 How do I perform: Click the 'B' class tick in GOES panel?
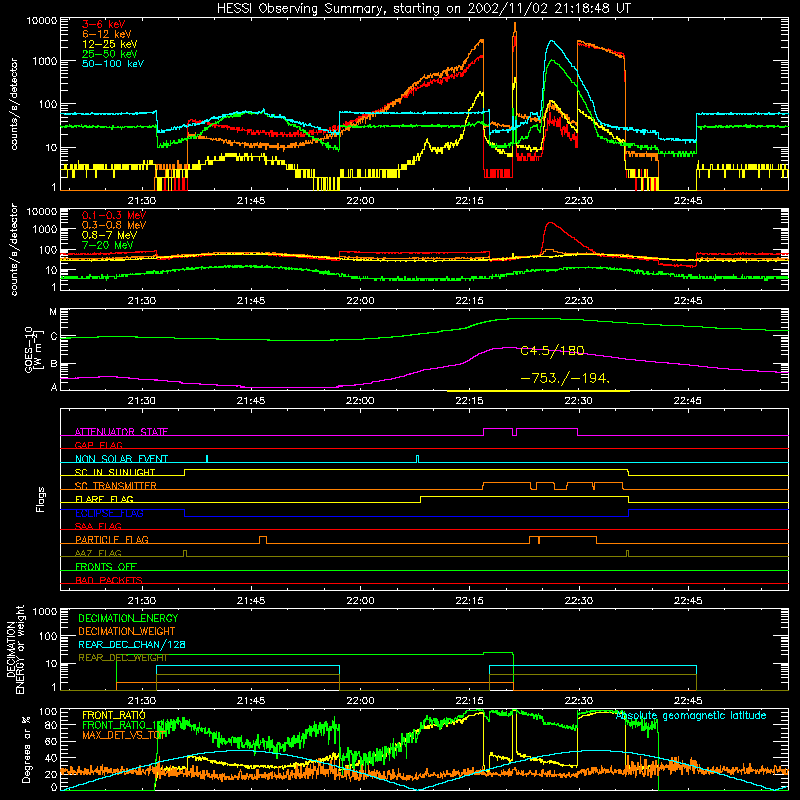tap(53, 364)
